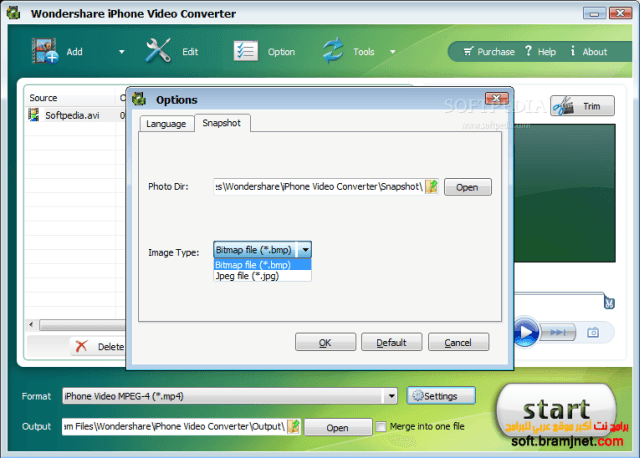Click left arrow of file list scrollbar

point(31,325)
